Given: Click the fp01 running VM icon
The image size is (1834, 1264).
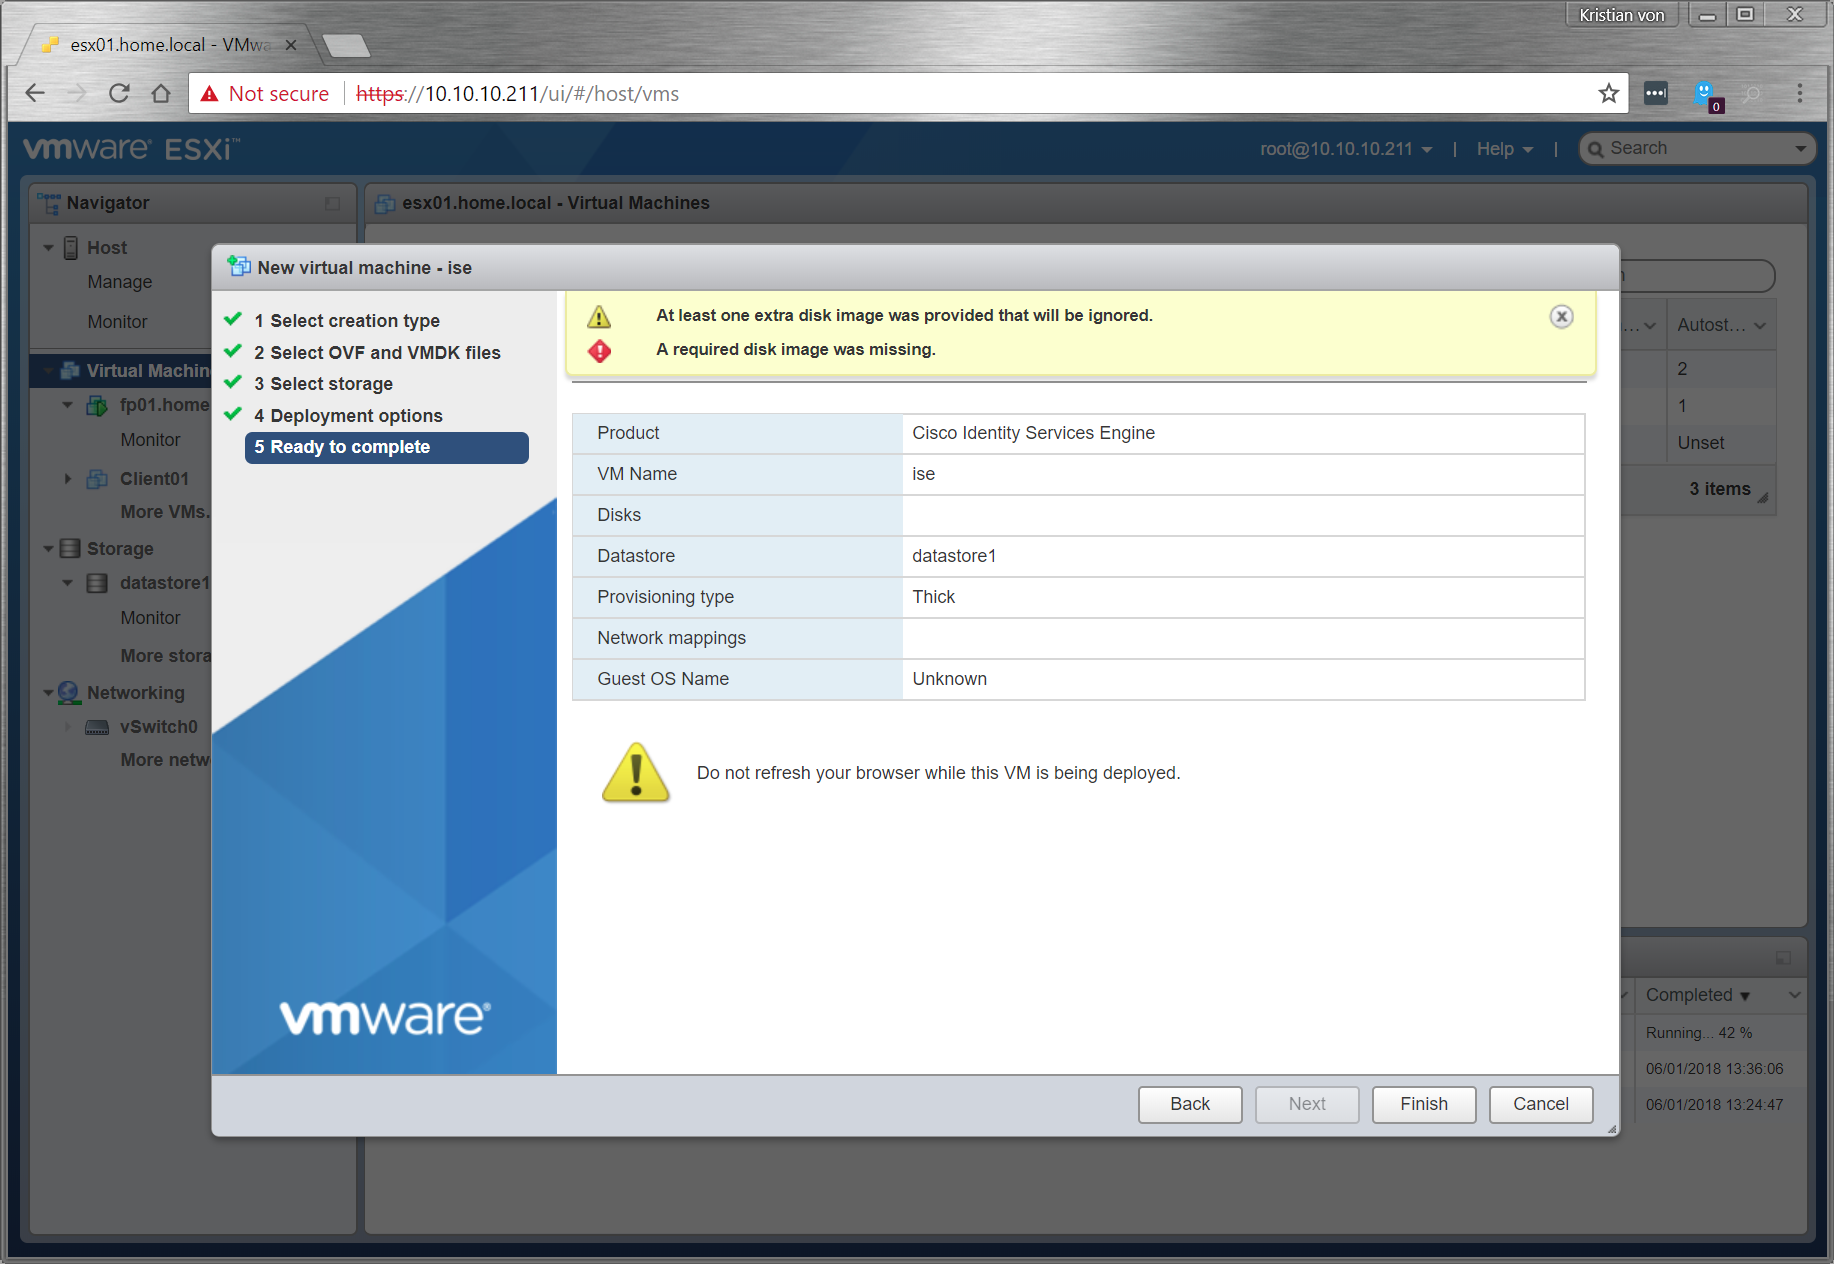Looking at the screenshot, I should point(97,405).
